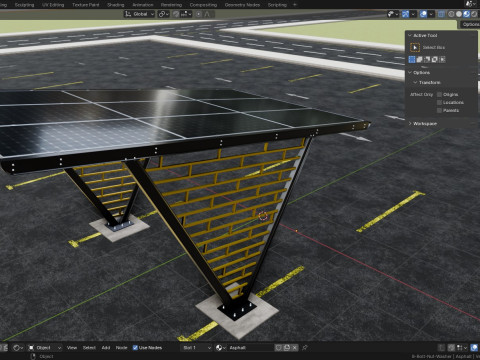
Task: Open the proportional editing falloff menu
Action: (x=208, y=14)
